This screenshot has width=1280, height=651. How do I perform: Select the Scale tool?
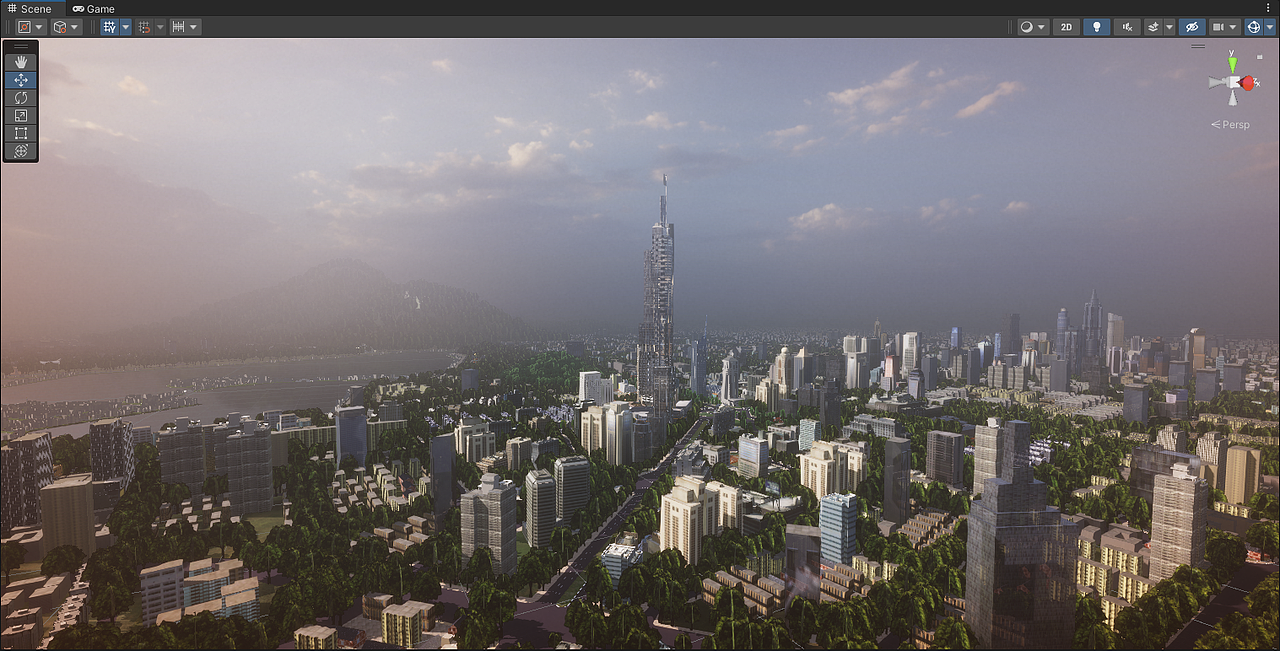[20, 115]
